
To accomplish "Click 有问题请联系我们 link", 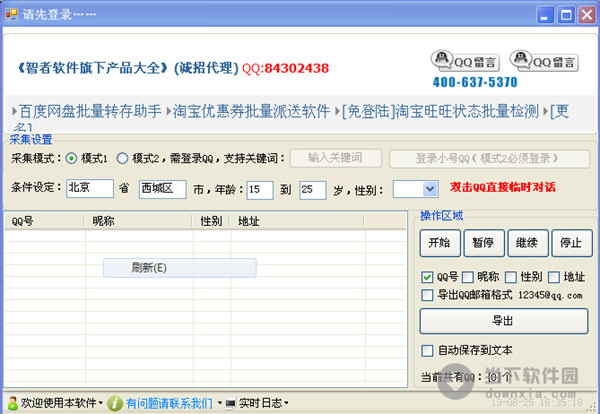I will pos(169,403).
